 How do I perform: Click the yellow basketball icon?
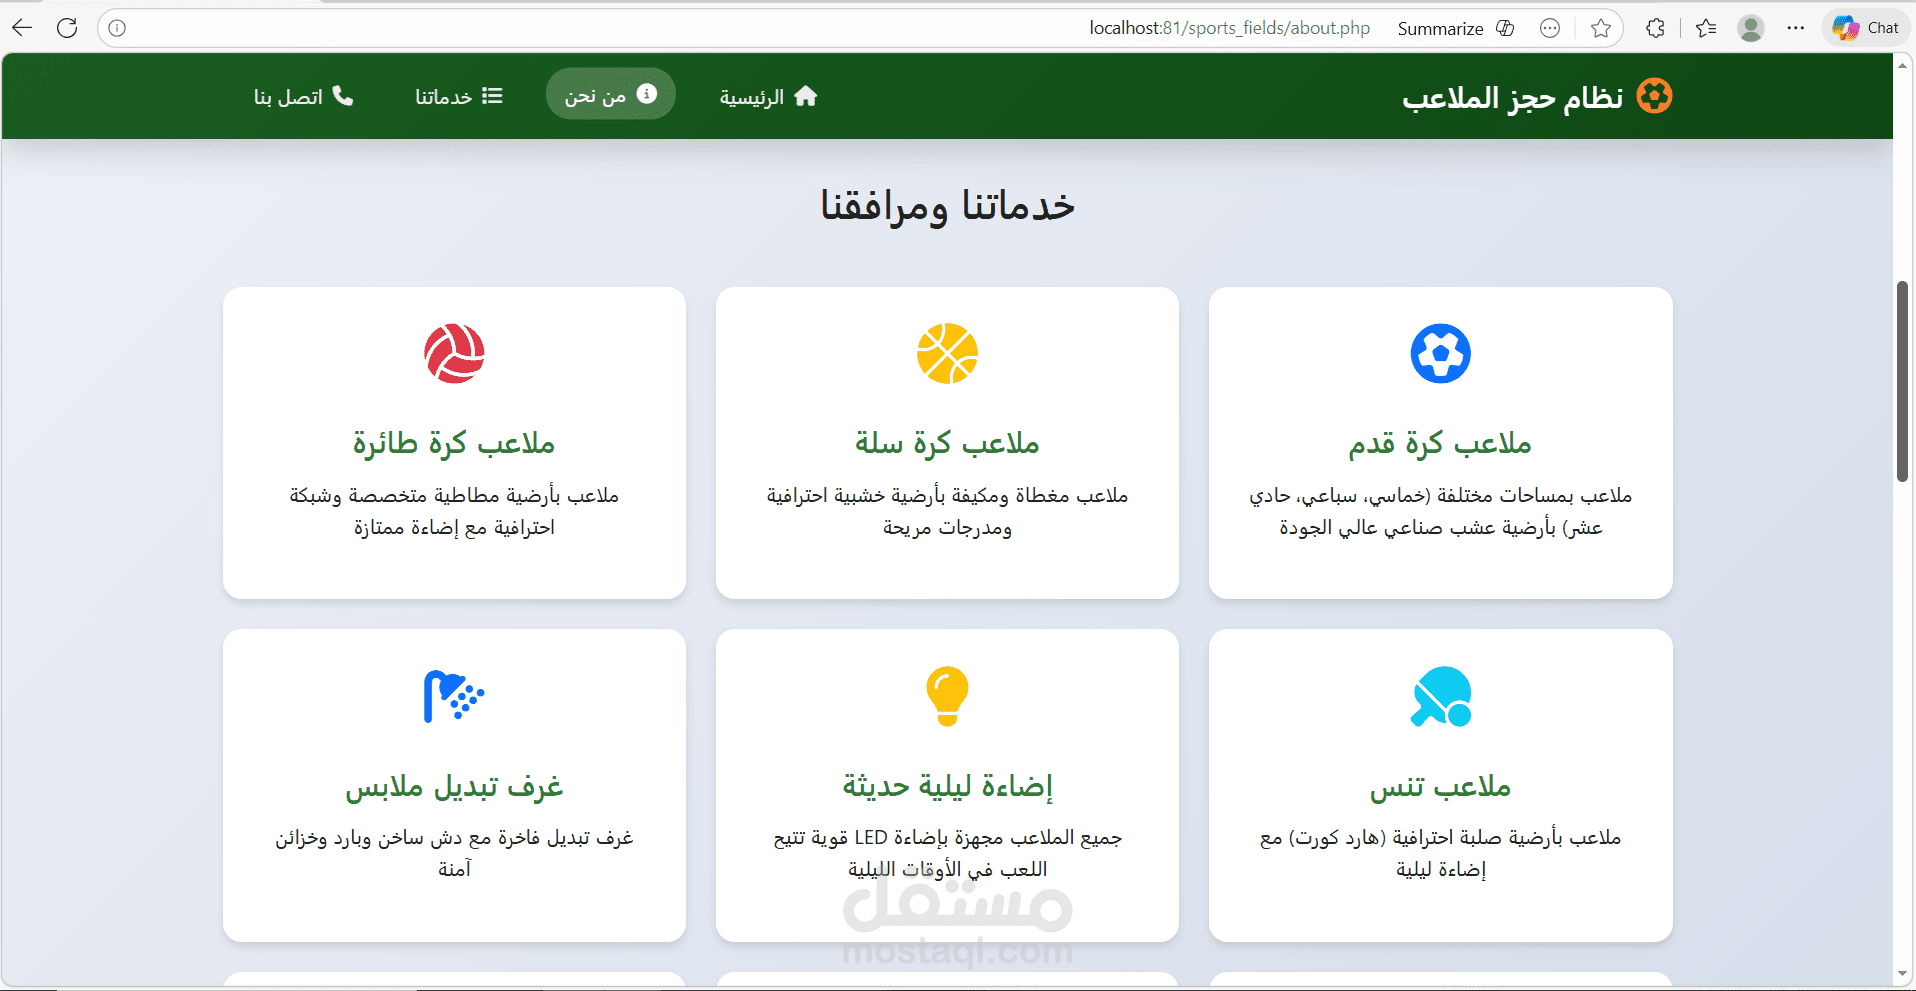[947, 353]
